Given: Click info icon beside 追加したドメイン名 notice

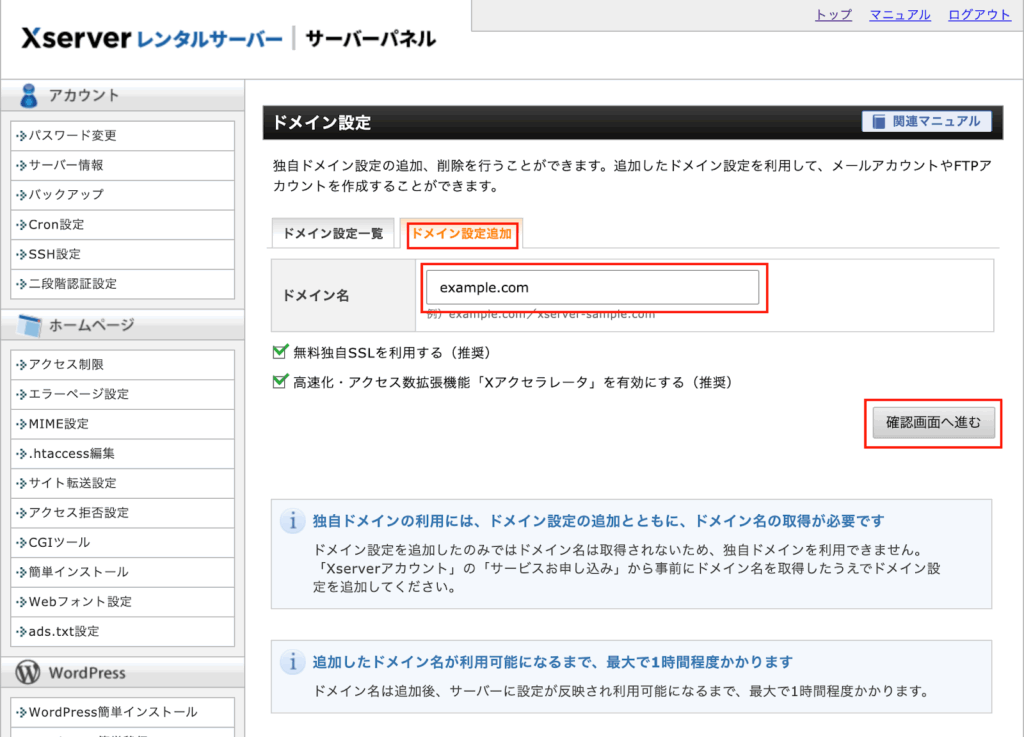Looking at the screenshot, I should (x=292, y=662).
